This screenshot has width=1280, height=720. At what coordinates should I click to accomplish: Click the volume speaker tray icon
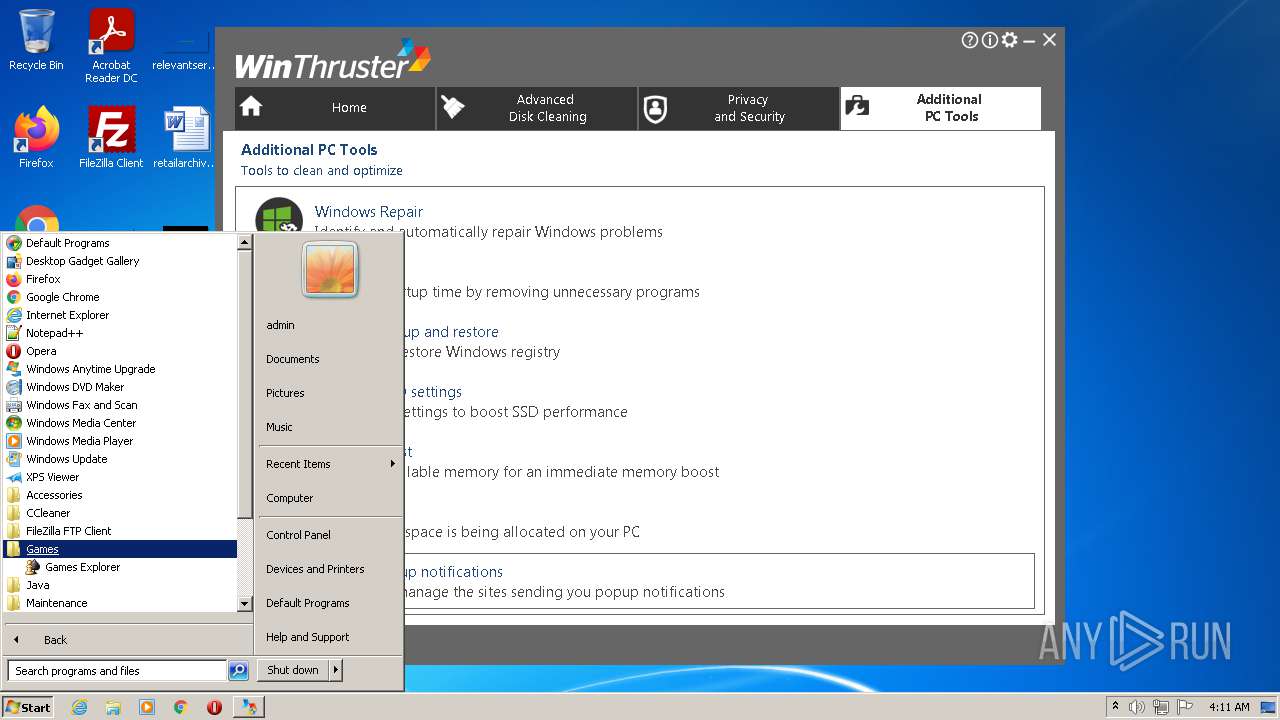[1137, 707]
